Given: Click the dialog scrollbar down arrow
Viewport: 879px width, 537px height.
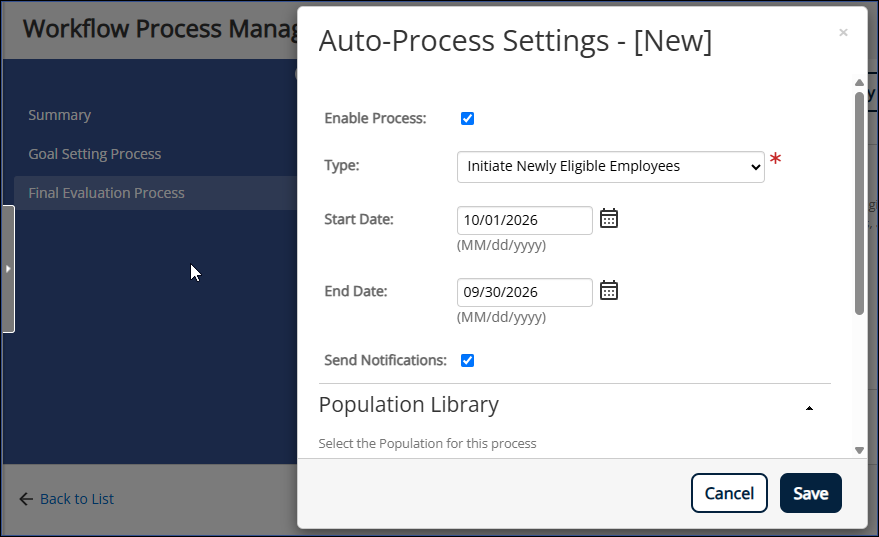Looking at the screenshot, I should click(x=859, y=450).
